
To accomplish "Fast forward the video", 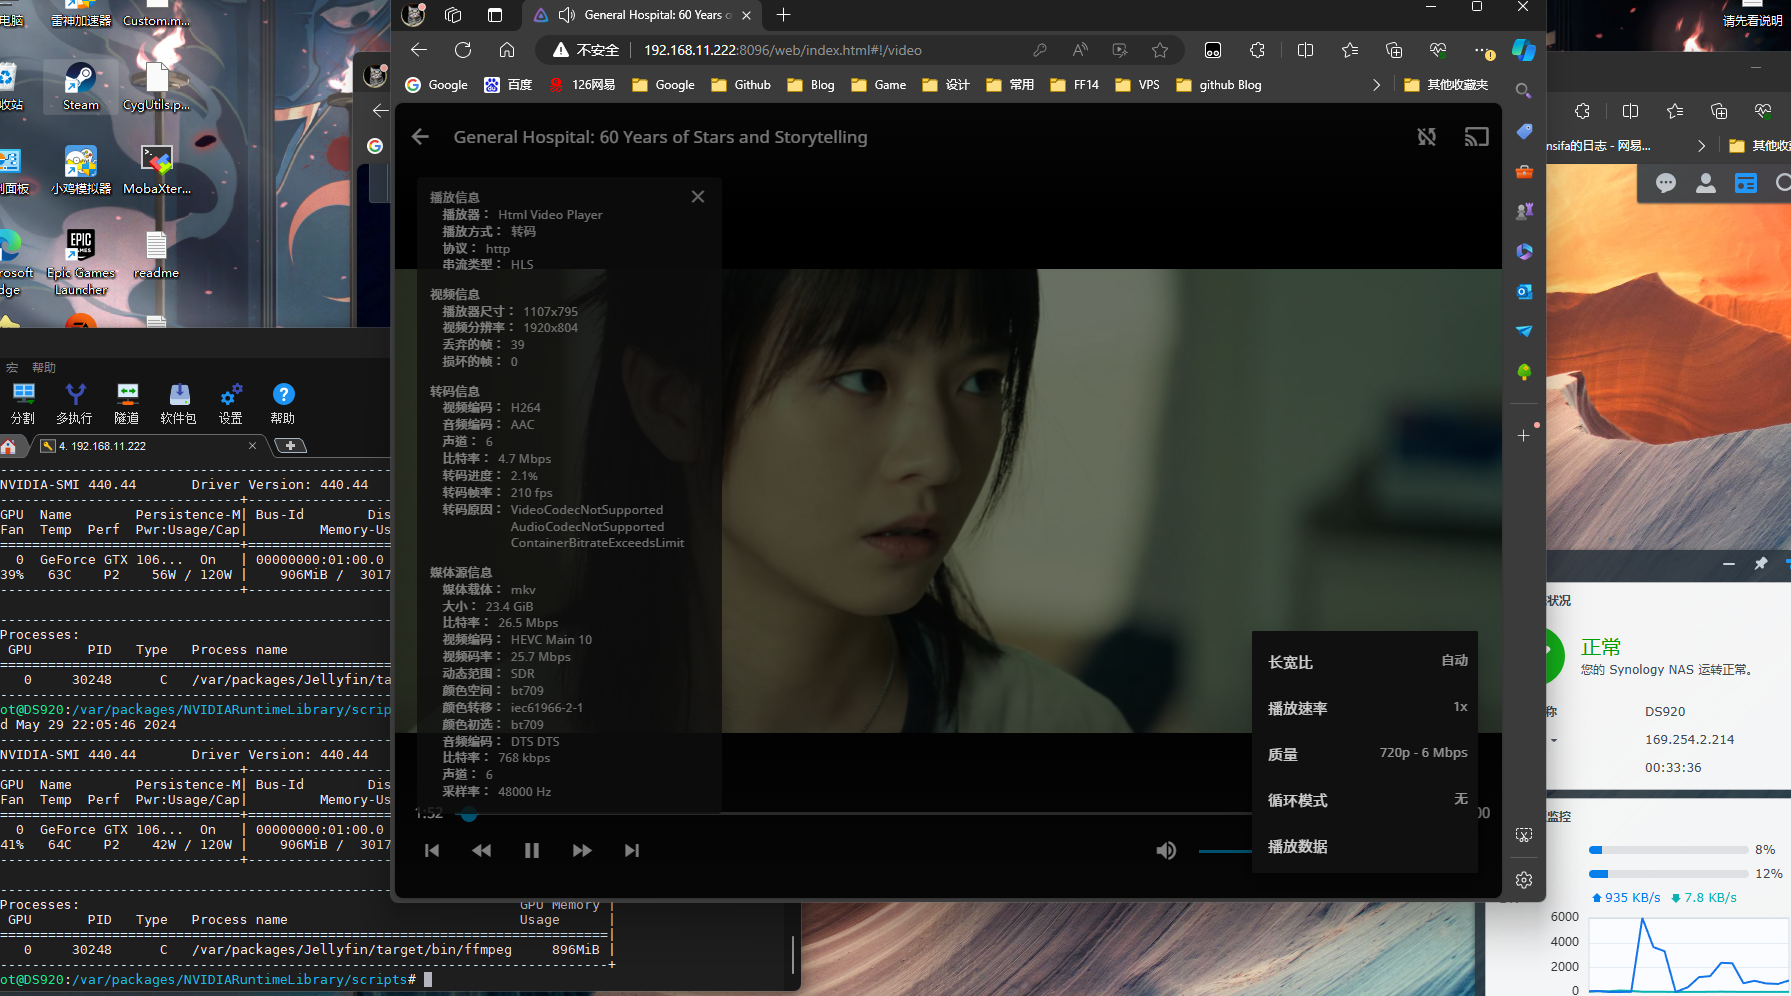I will pos(582,851).
